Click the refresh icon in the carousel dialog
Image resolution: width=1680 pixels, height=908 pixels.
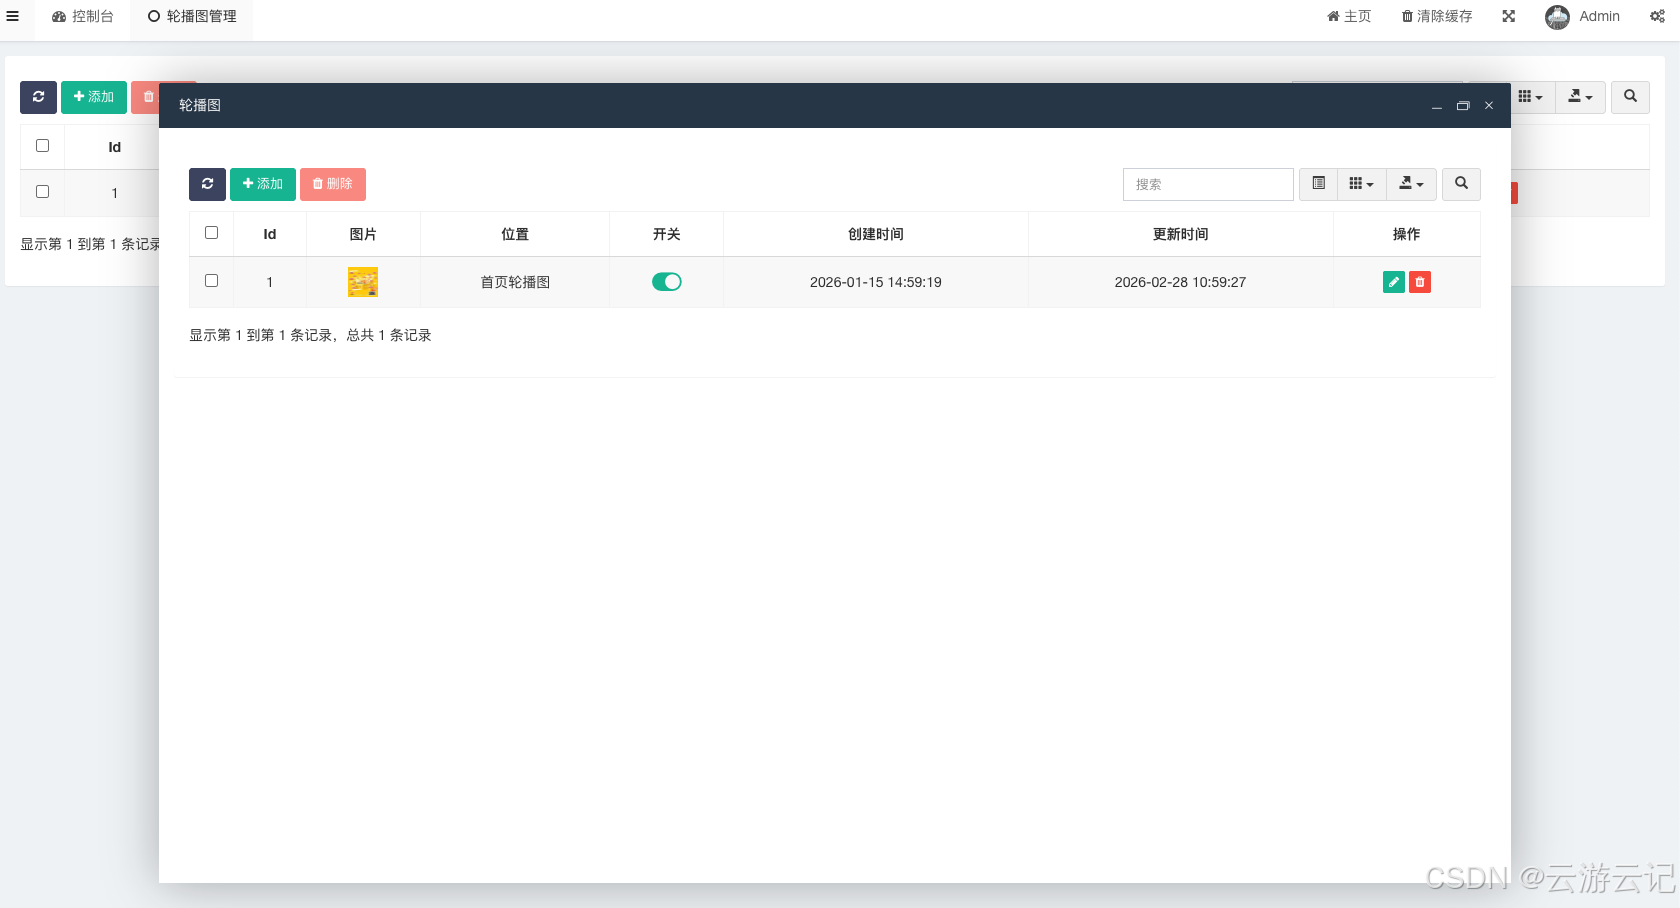coord(207,184)
